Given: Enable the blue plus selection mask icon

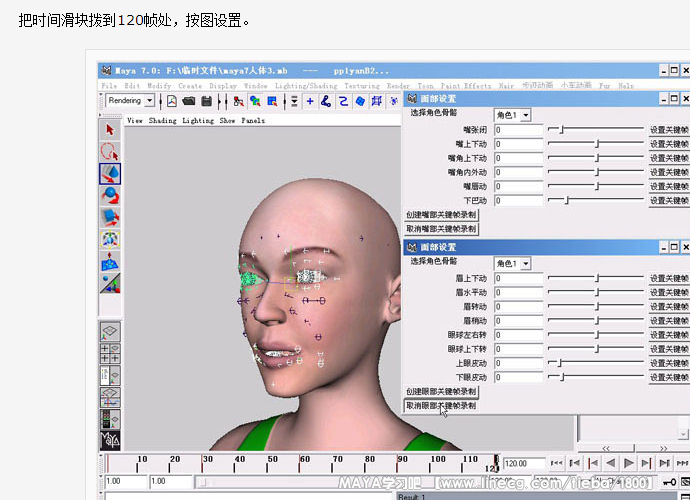Looking at the screenshot, I should pos(310,101).
